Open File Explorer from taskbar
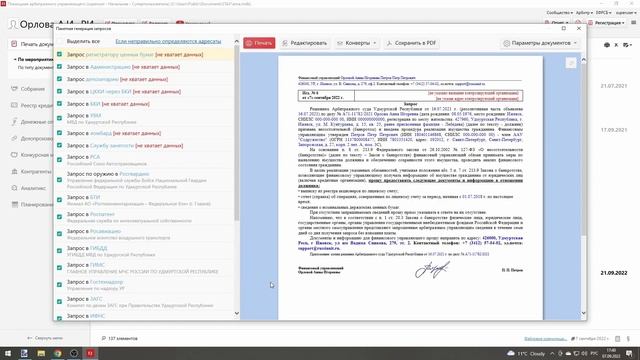Viewport: 640px width, 360px height. 41,353
